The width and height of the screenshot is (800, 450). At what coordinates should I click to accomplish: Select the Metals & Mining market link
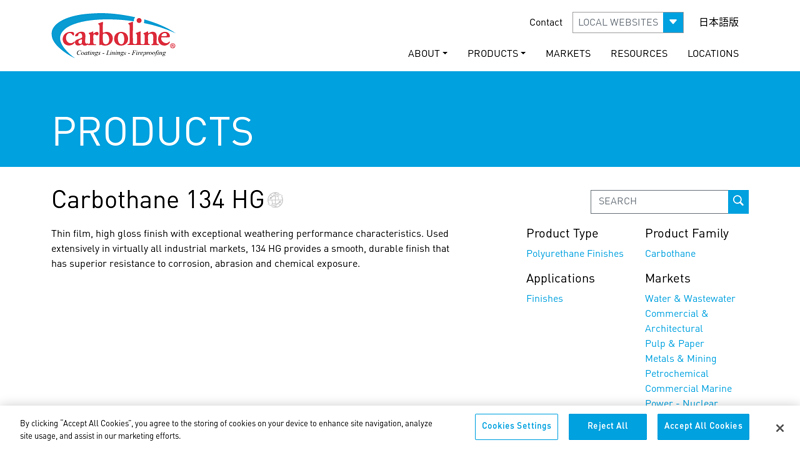(x=681, y=359)
